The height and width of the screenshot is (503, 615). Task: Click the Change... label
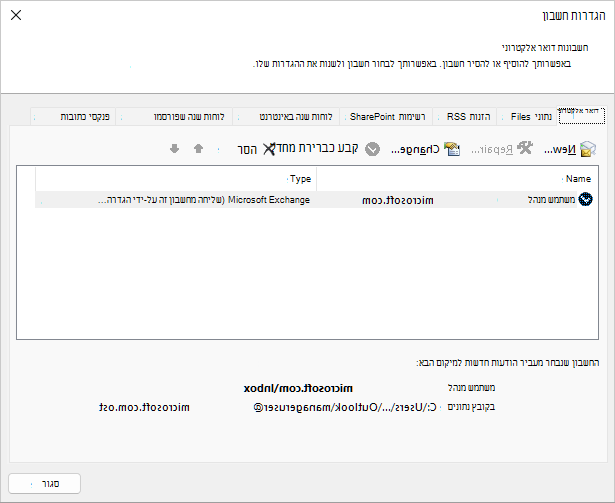[x=415, y=149]
